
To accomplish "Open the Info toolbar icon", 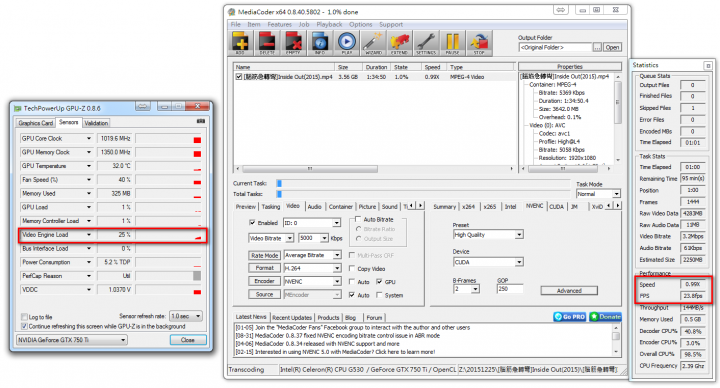I will pos(320,43).
